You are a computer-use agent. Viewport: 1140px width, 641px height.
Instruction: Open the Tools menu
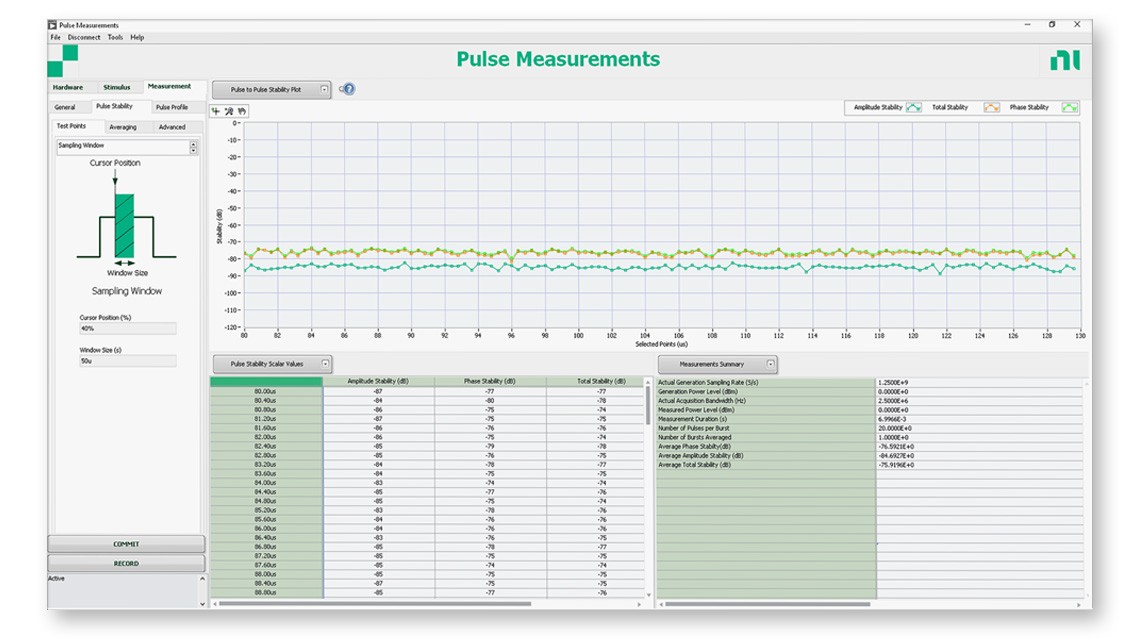click(x=115, y=37)
